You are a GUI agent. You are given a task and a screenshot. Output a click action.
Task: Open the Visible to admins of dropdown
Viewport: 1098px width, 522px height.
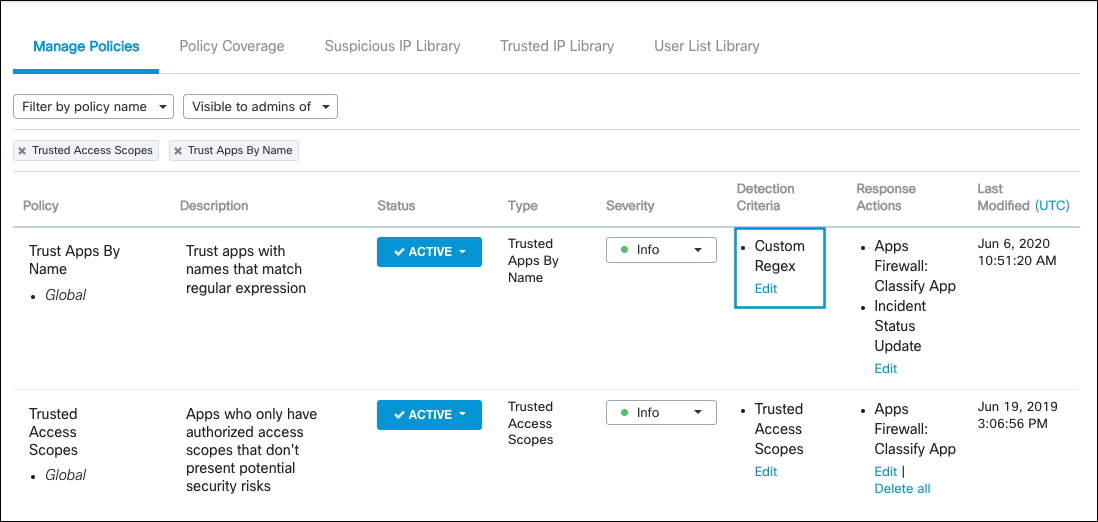coord(260,107)
